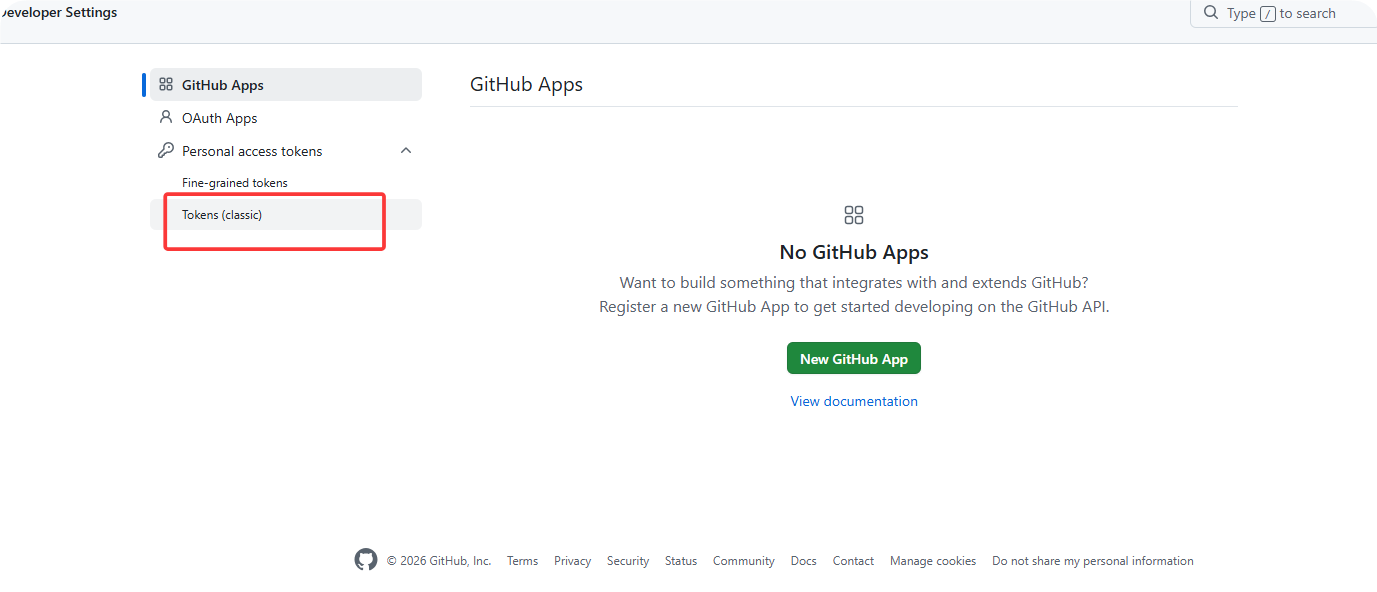
Task: Collapse the Personal access tokens chevron
Action: 406,151
